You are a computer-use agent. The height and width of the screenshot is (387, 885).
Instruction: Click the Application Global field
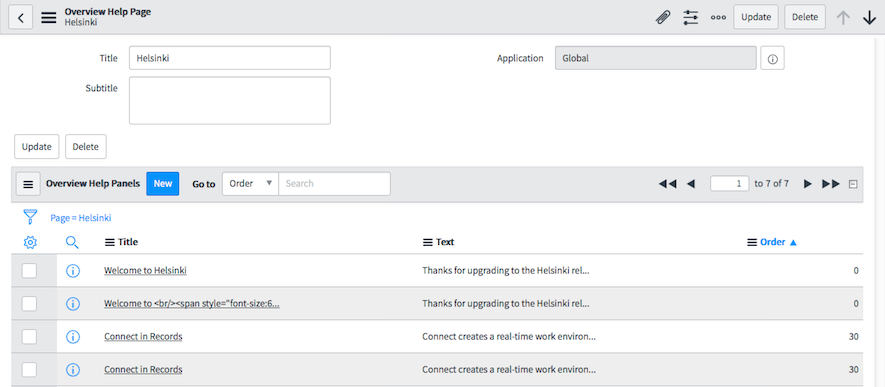656,58
